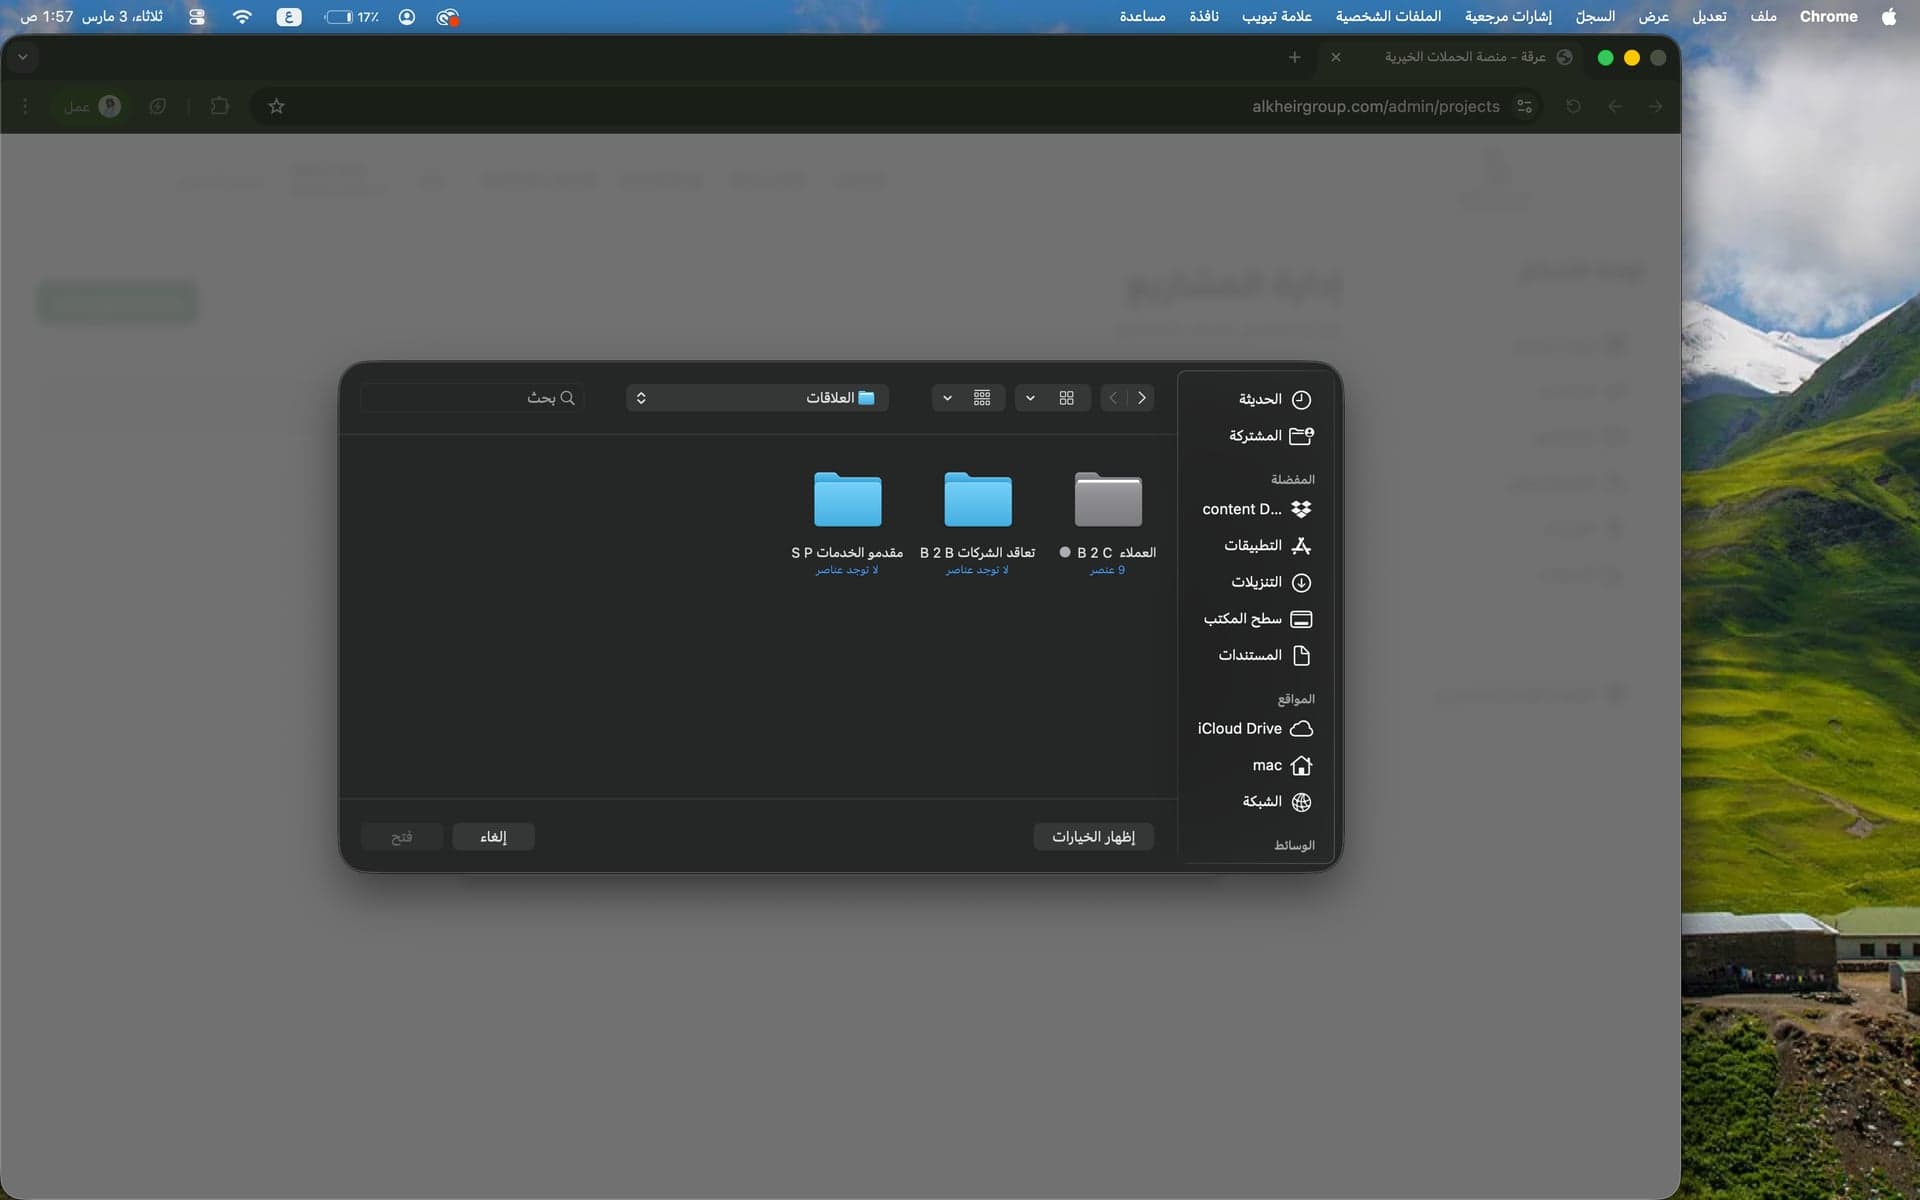Open the Chrome تعديل (Edit) menu
This screenshot has height=1200, width=1920.
(x=1708, y=16)
